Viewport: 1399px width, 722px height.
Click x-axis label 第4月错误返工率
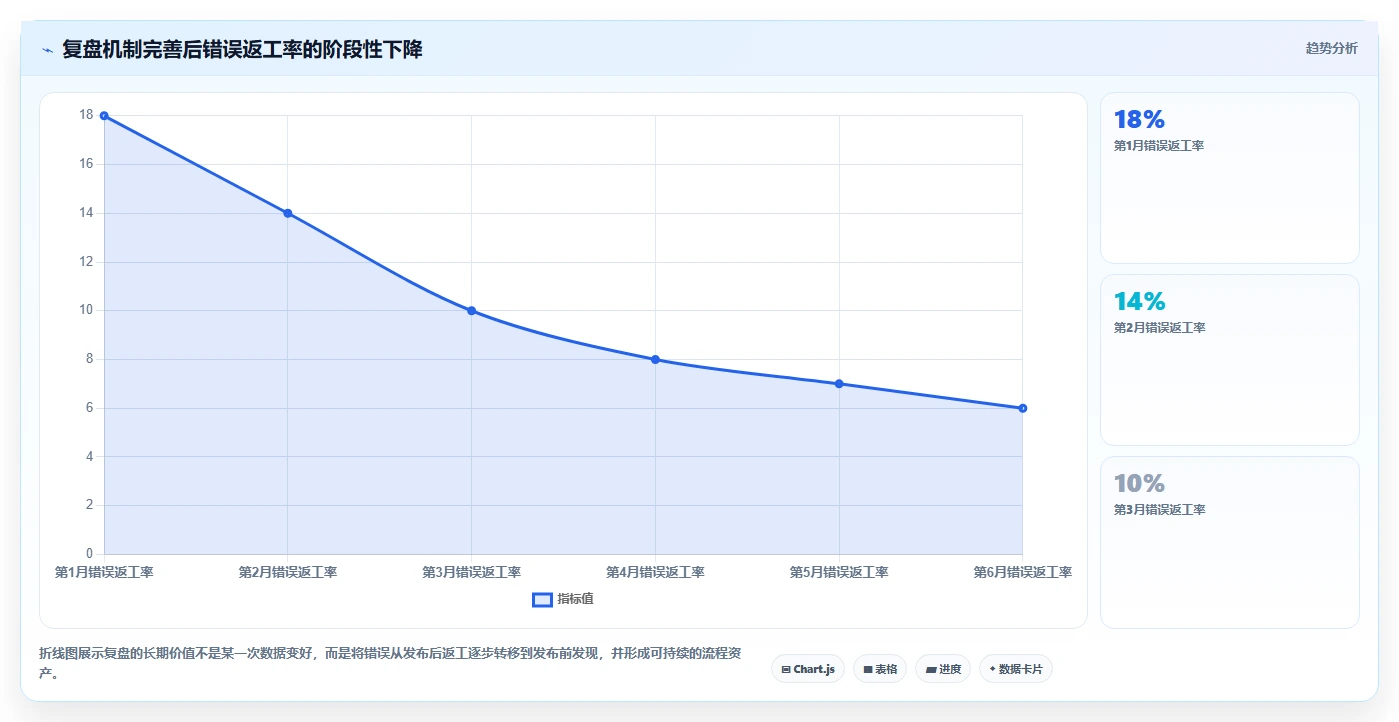click(655, 572)
